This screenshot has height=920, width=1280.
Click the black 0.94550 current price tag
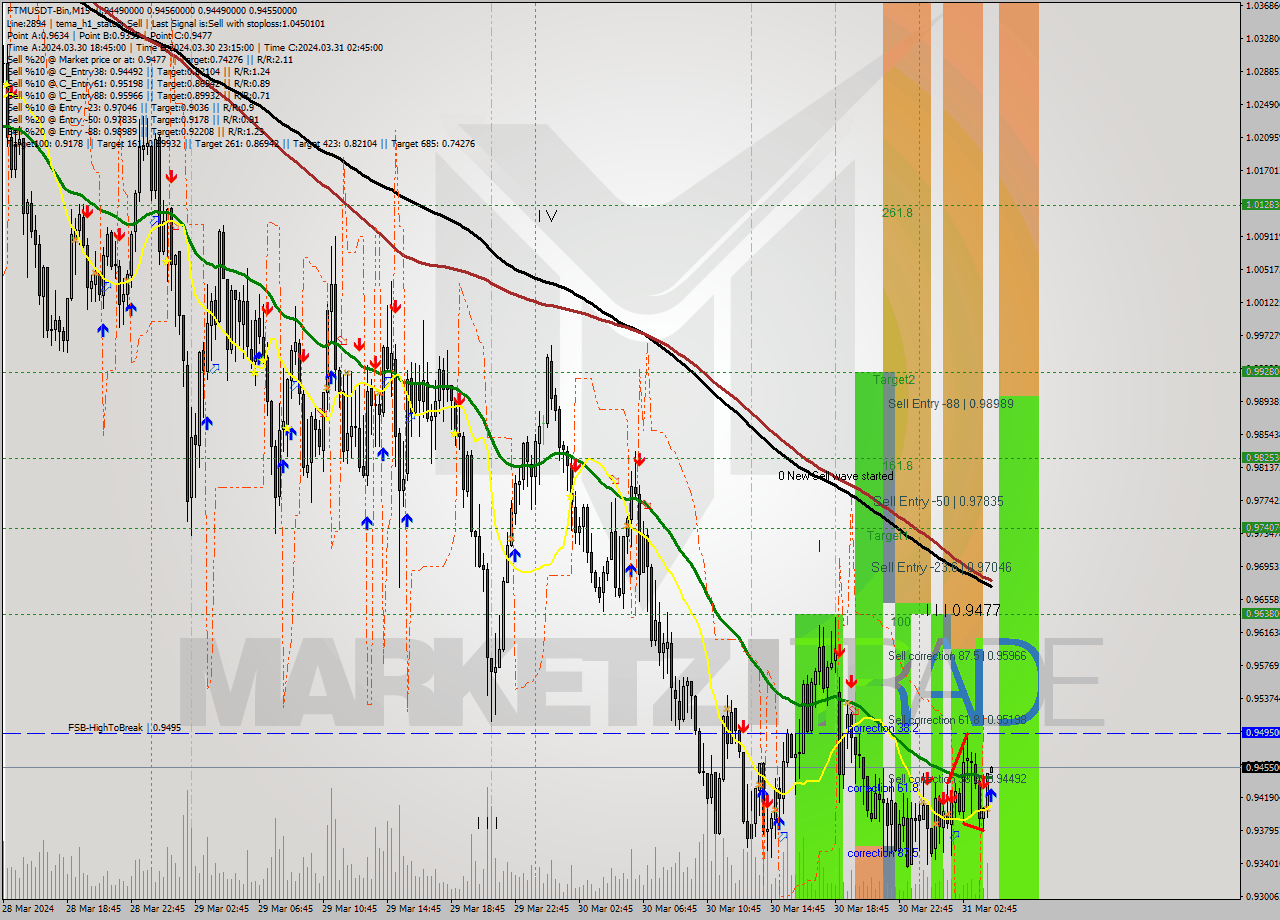[x=1261, y=767]
